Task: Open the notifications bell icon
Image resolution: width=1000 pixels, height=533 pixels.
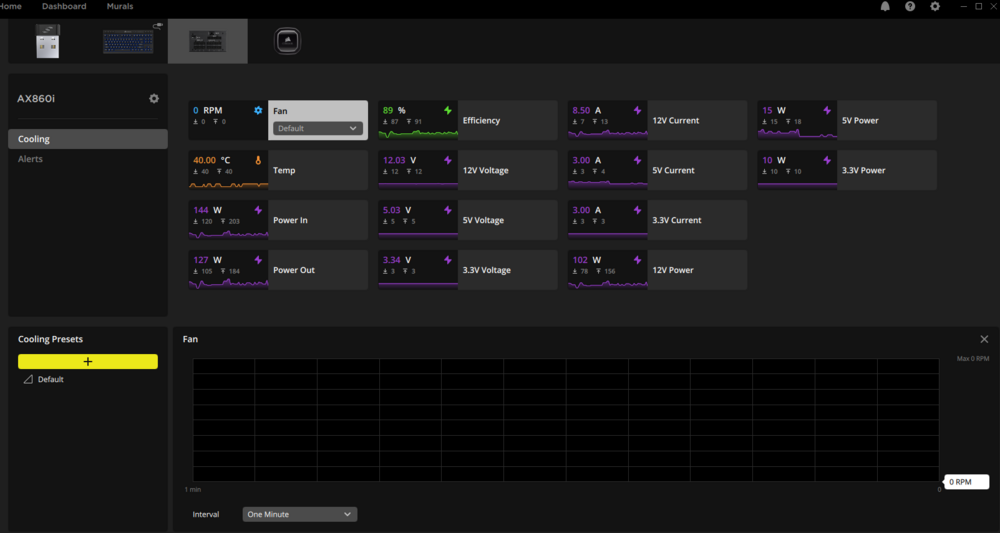Action: [885, 6]
